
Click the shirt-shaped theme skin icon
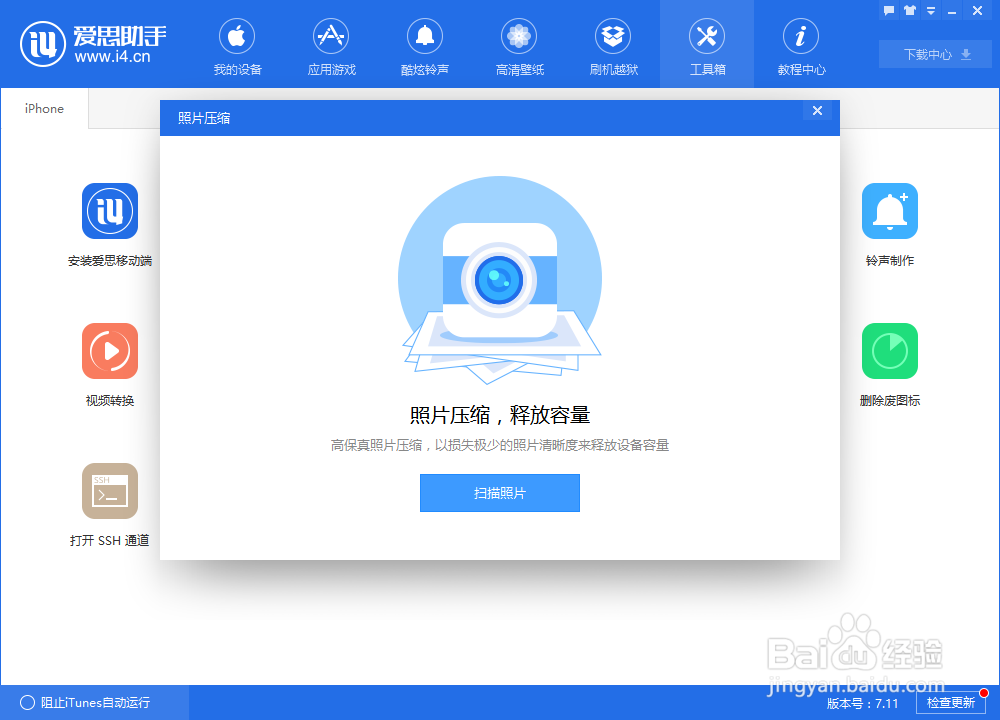908,10
